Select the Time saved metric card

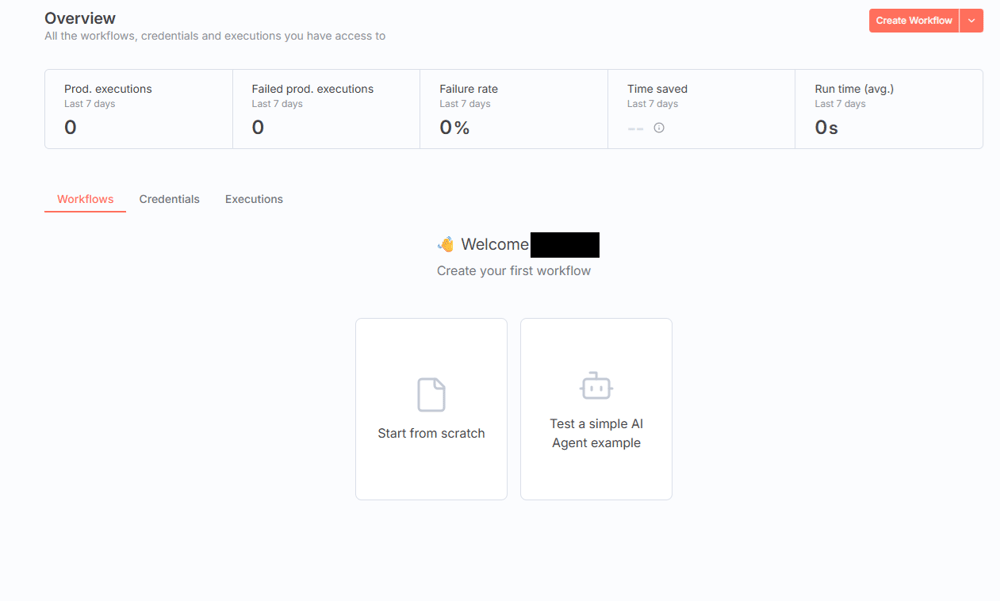[x=701, y=109]
